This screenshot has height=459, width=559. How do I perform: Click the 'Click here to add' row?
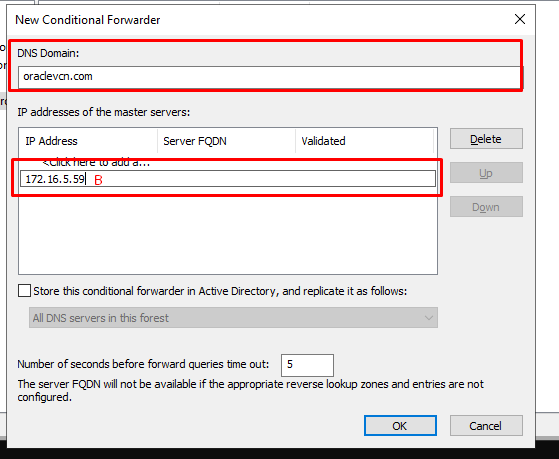point(96,163)
